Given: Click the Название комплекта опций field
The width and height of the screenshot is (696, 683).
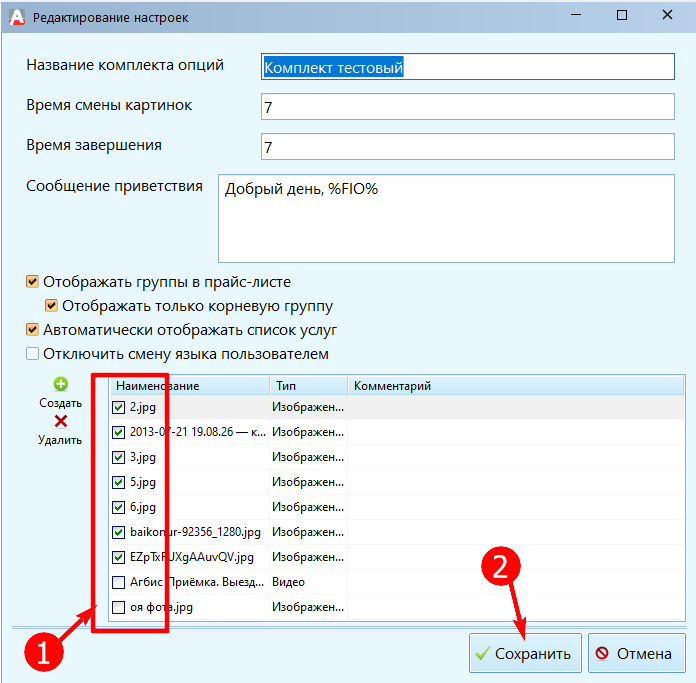Looking at the screenshot, I should tap(468, 67).
